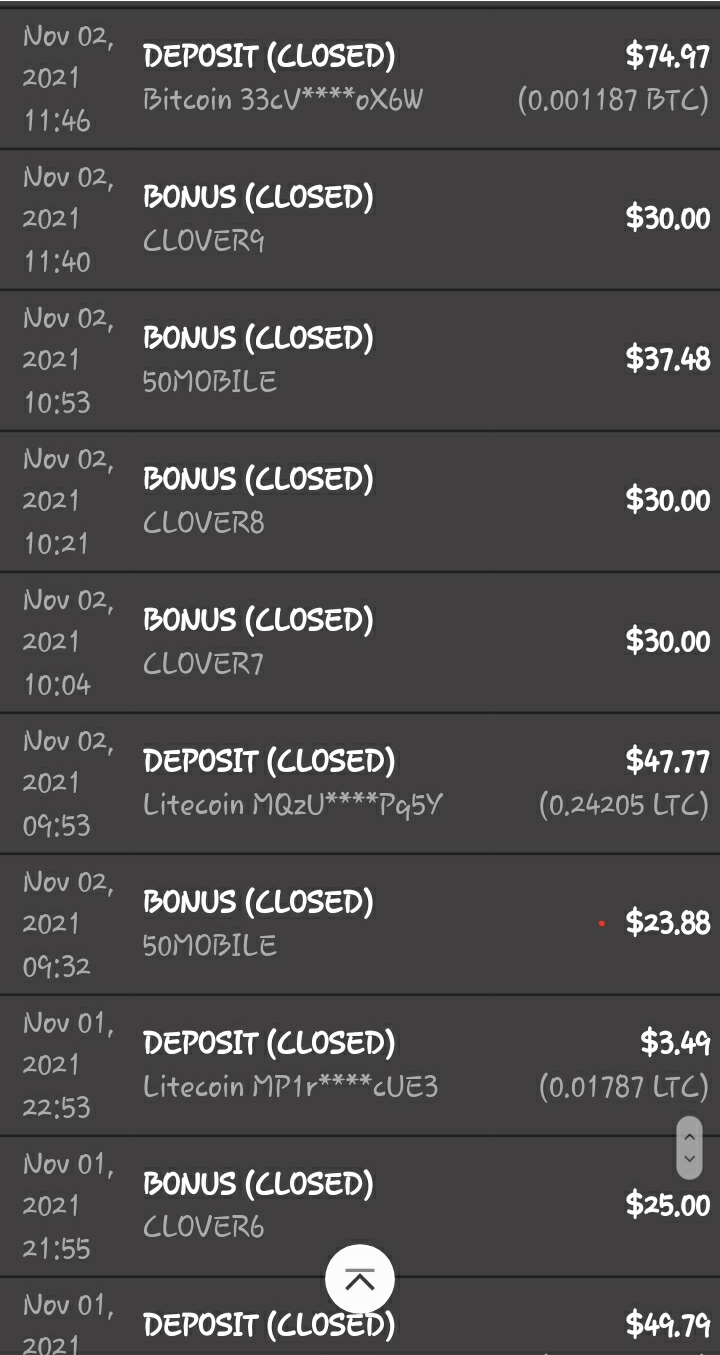Open the Litecoin MQzU deposit transaction
The height and width of the screenshot is (1355, 720).
pos(360,783)
